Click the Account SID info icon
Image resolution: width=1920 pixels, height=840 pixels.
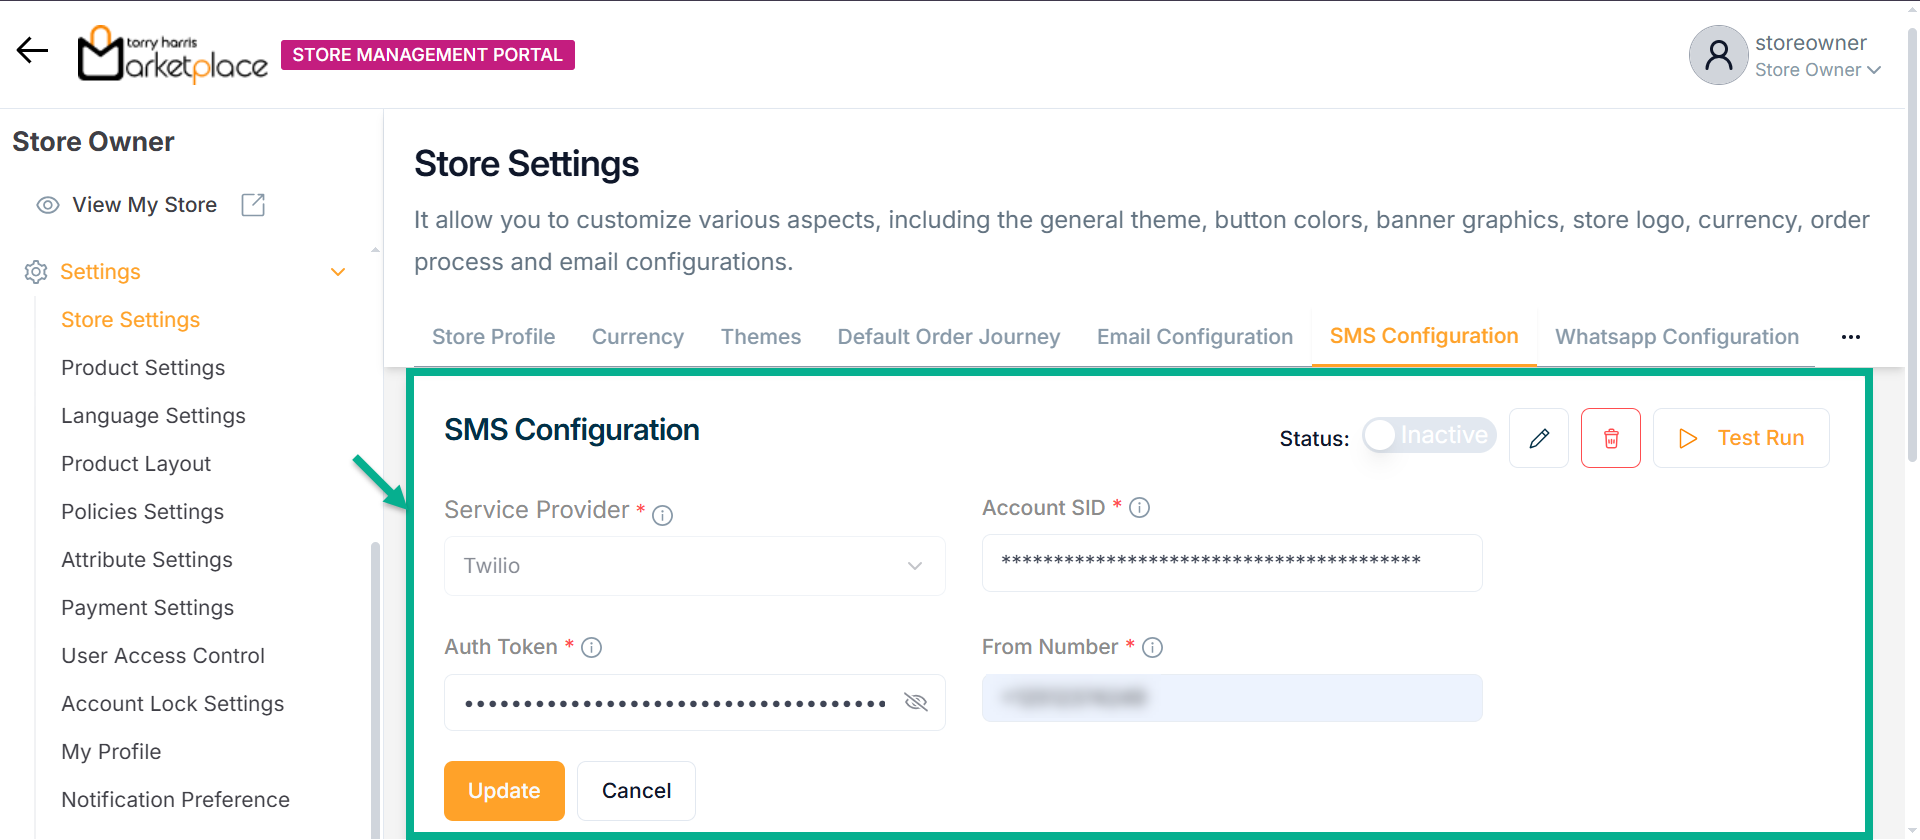[x=1139, y=508]
